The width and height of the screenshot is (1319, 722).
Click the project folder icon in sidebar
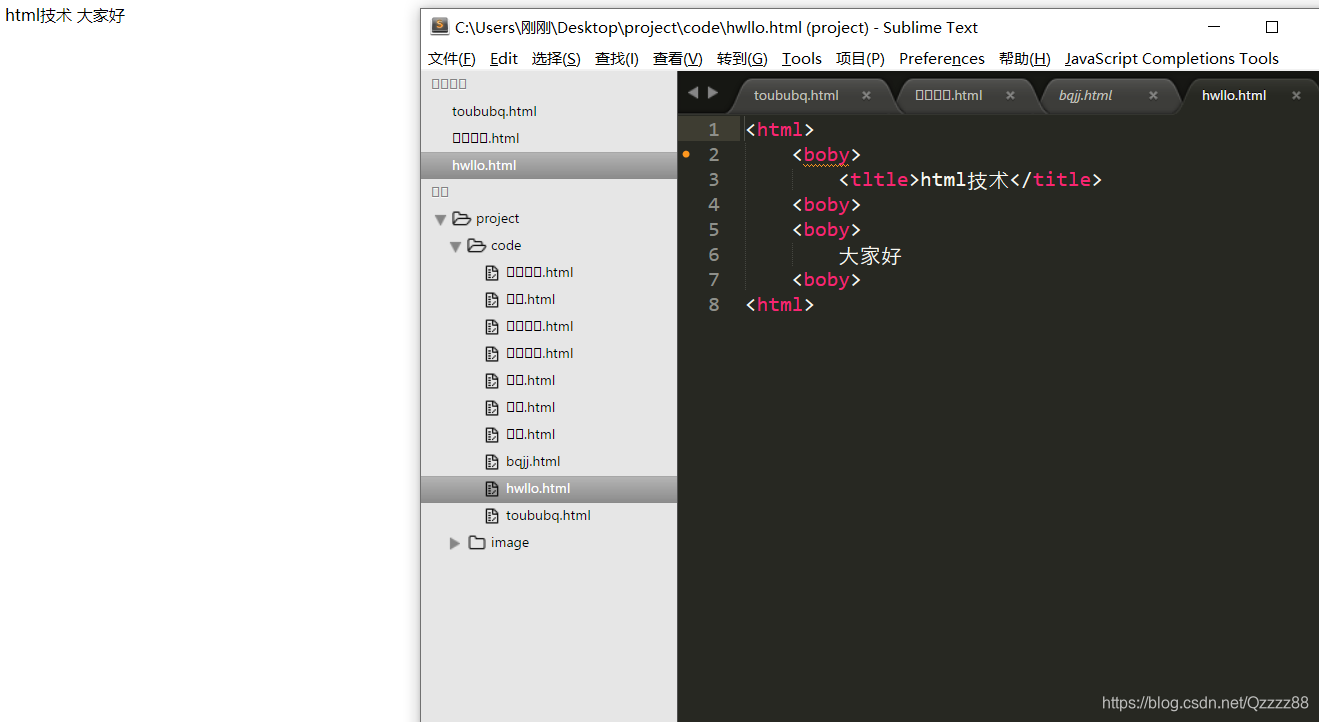click(461, 218)
